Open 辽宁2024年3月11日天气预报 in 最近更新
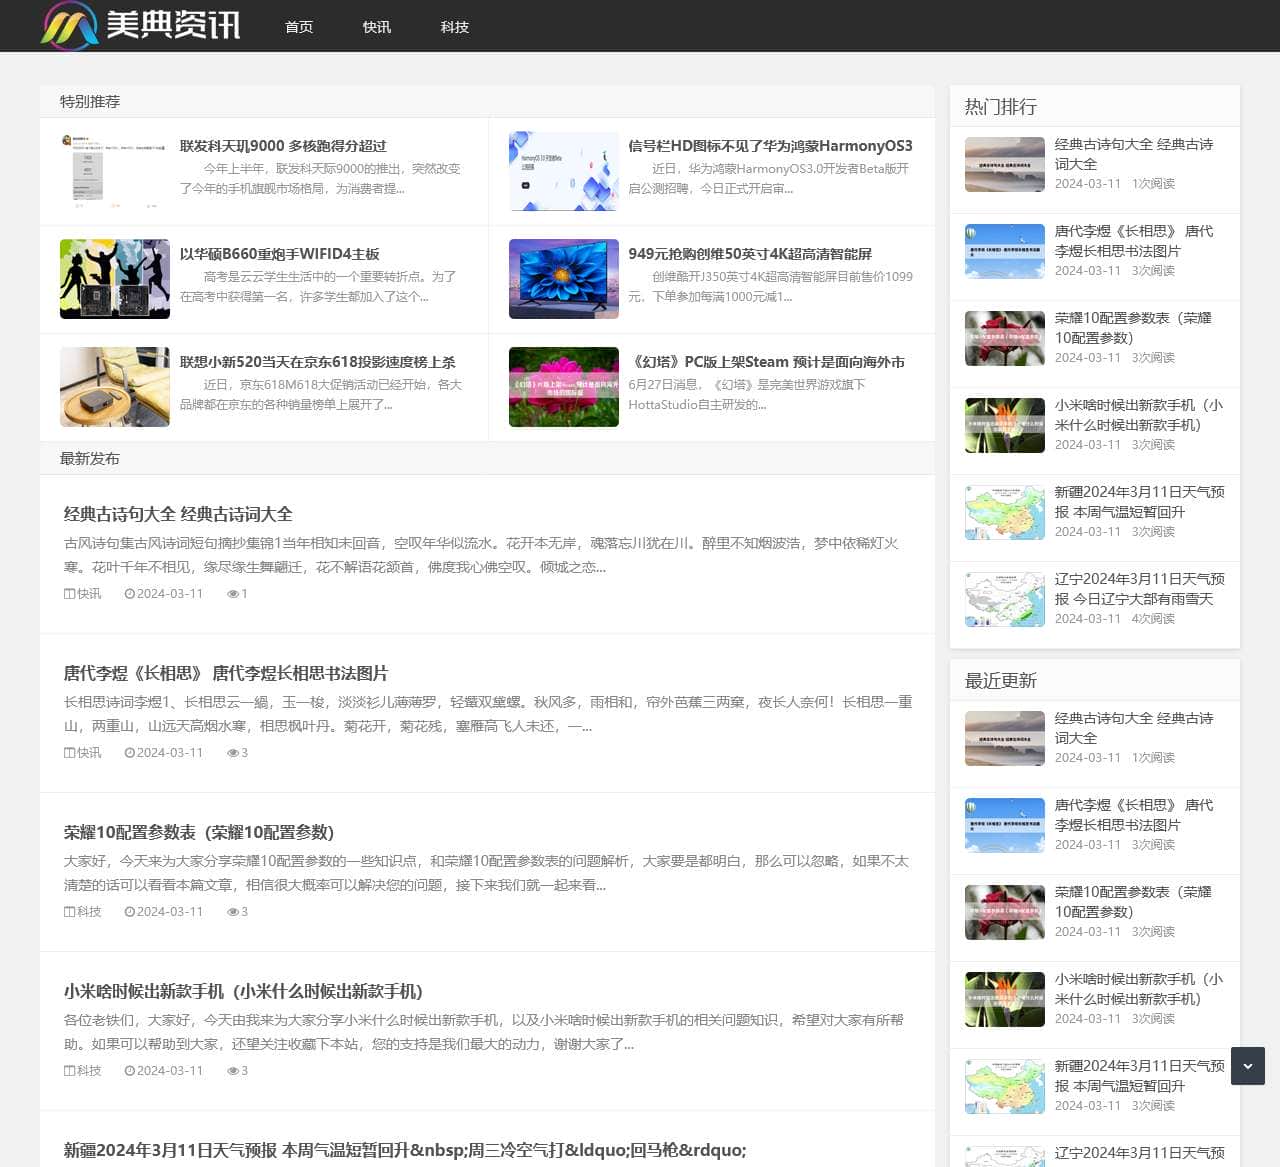 tap(1137, 1152)
